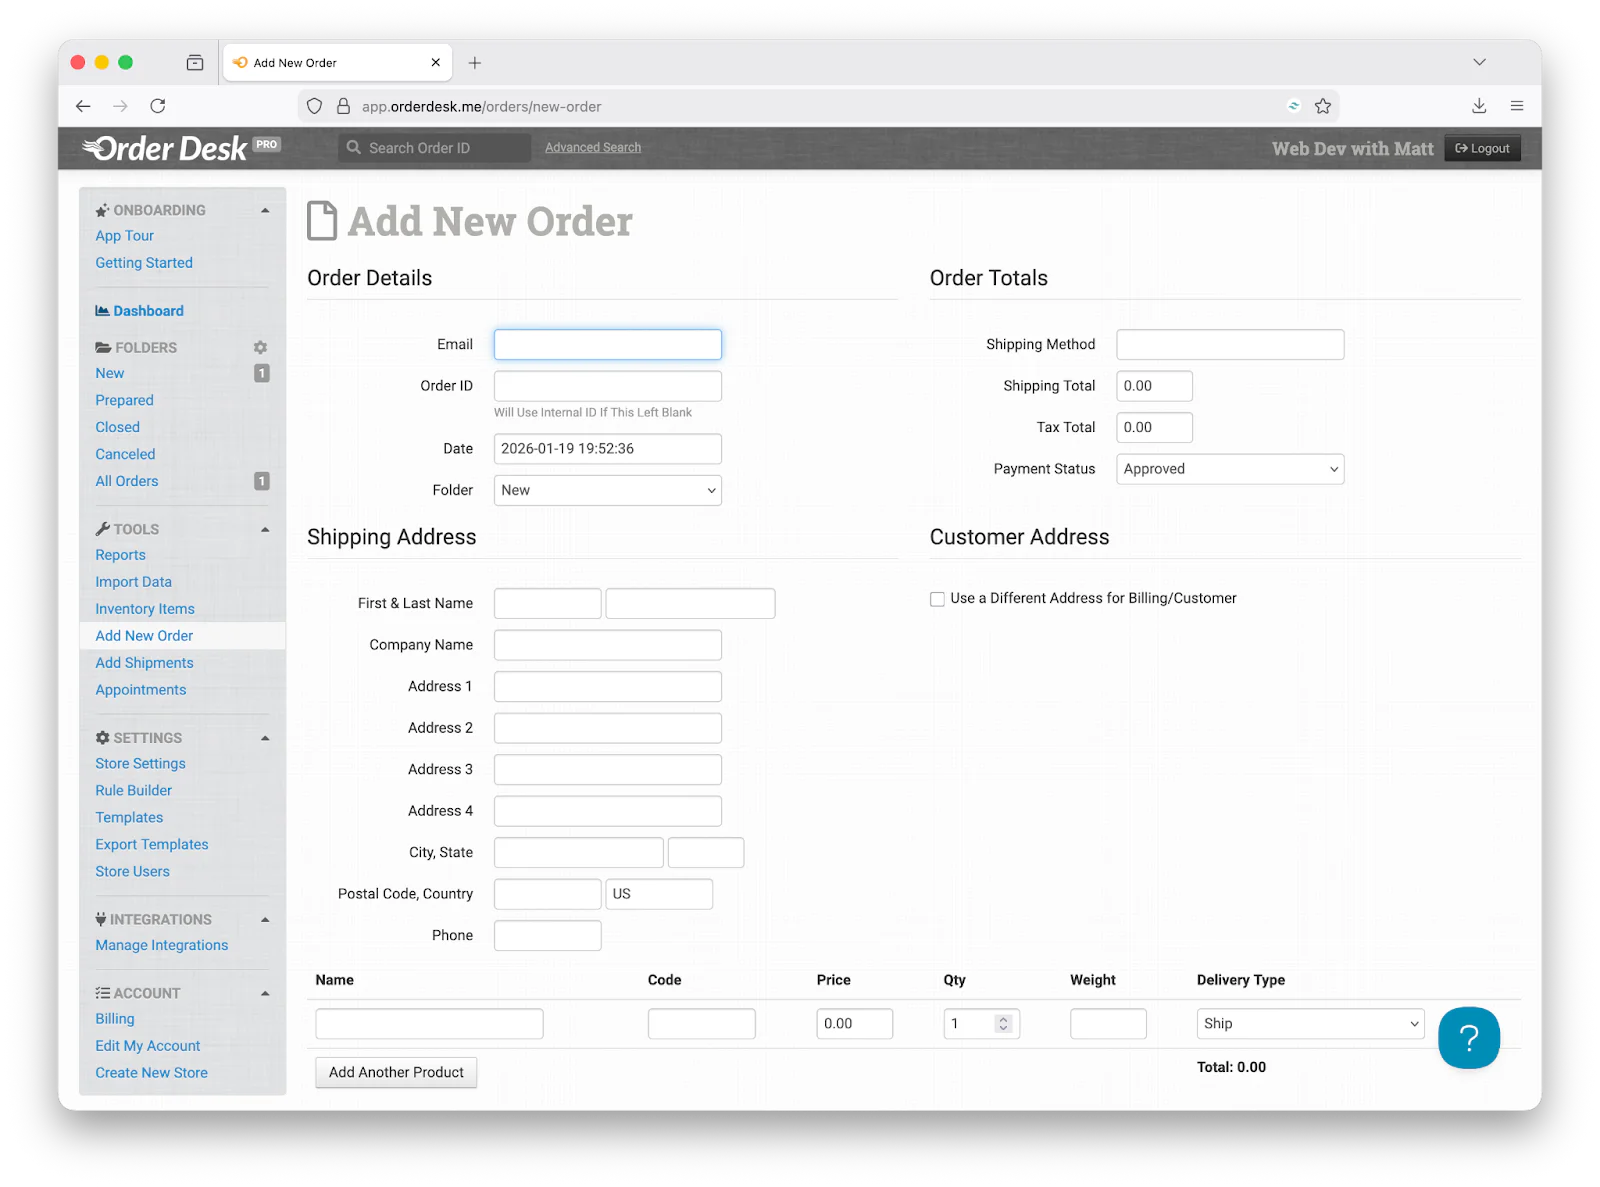Open the Folder dropdown showing New
This screenshot has height=1187, width=1600.
[x=607, y=490]
